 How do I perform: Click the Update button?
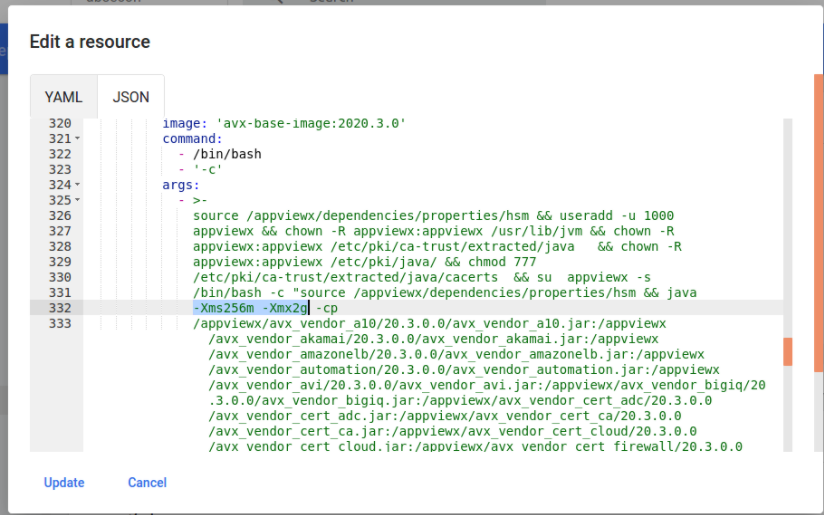pyautogui.click(x=64, y=482)
